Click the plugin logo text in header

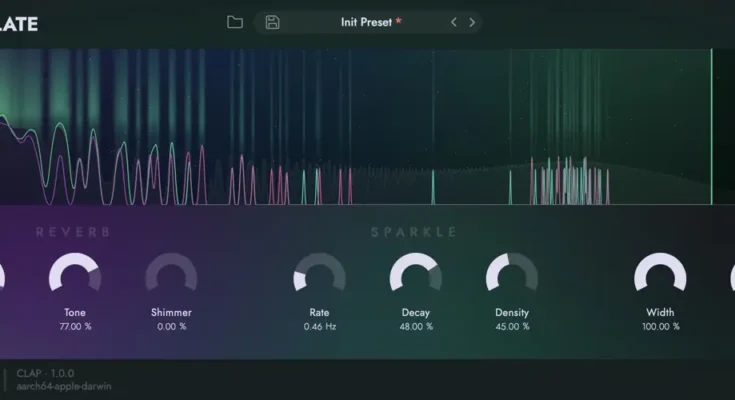tap(19, 24)
